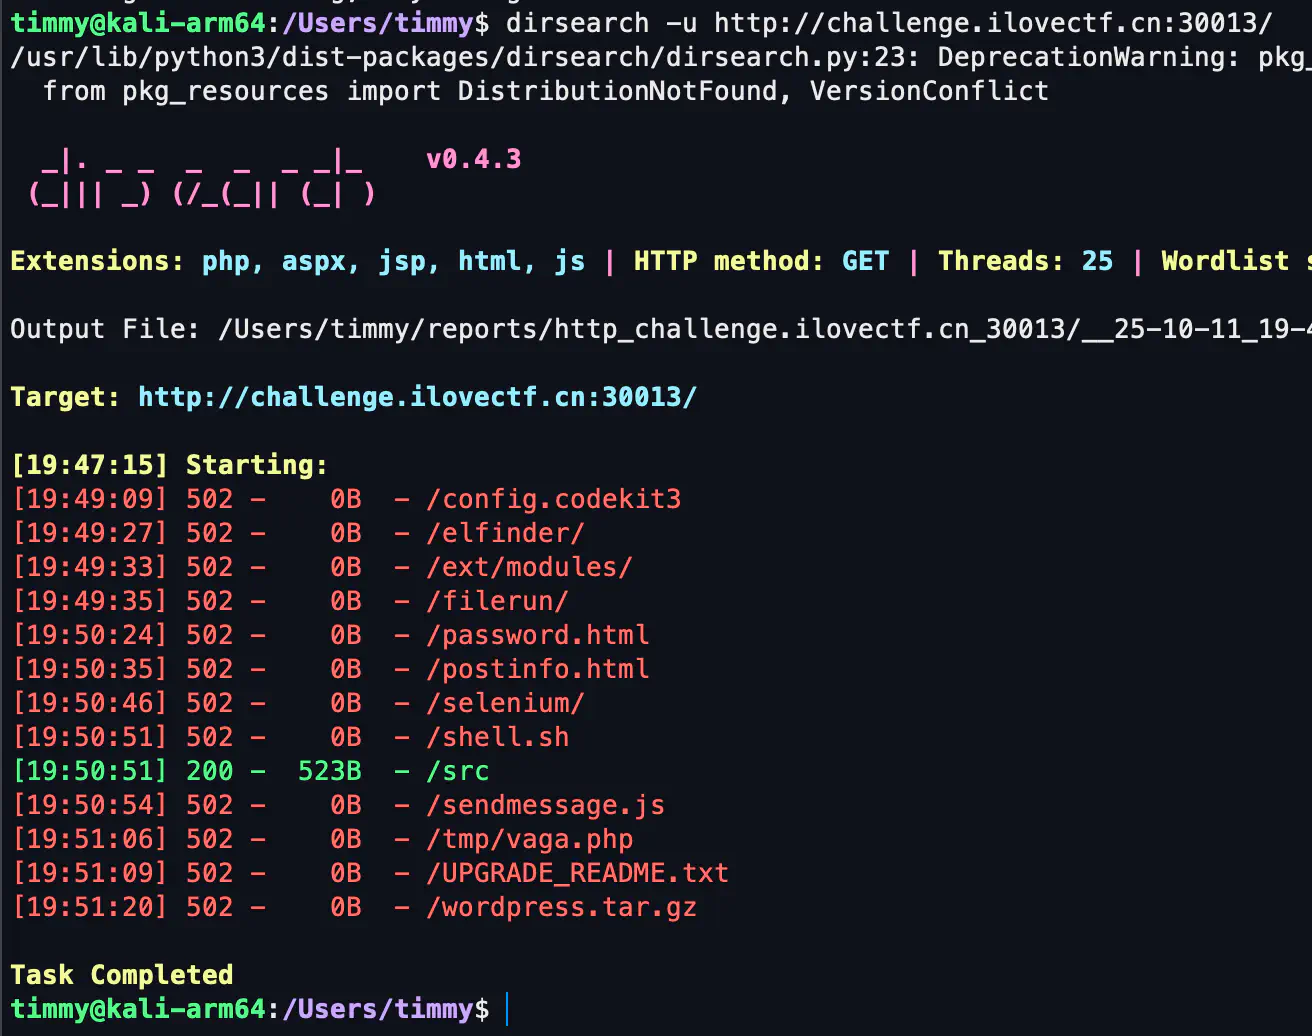Click the 523B size value
Viewport: 1312px width, 1036px height.
pos(329,771)
